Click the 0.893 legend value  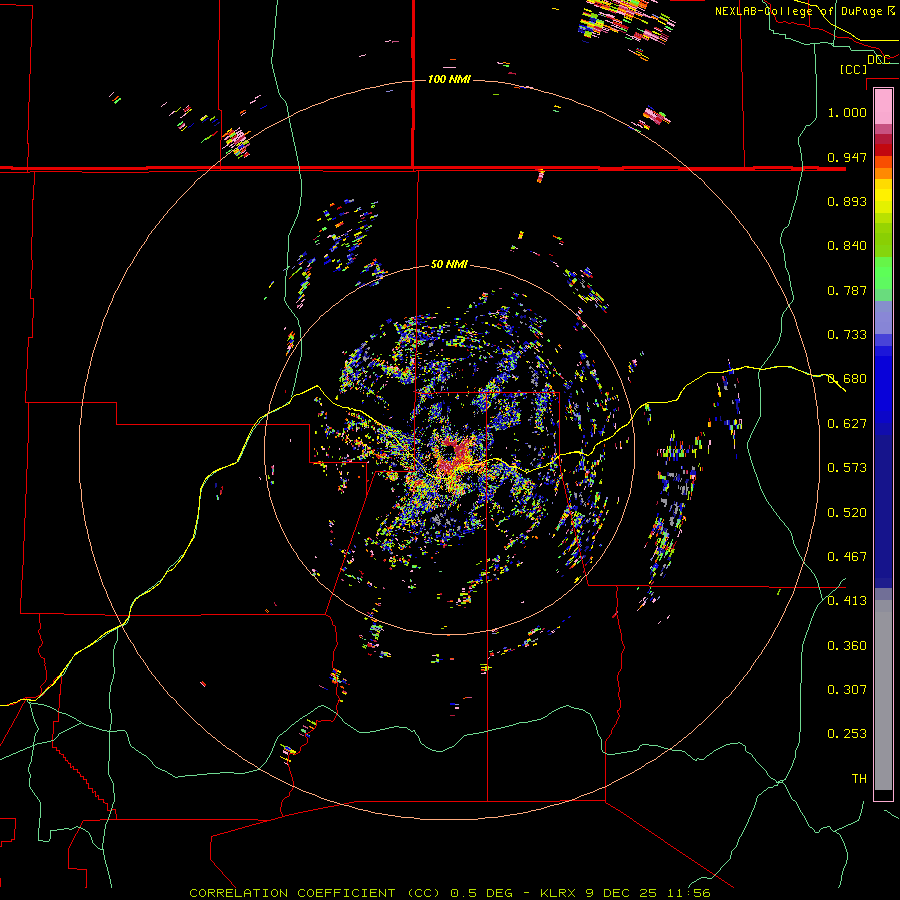[847, 201]
